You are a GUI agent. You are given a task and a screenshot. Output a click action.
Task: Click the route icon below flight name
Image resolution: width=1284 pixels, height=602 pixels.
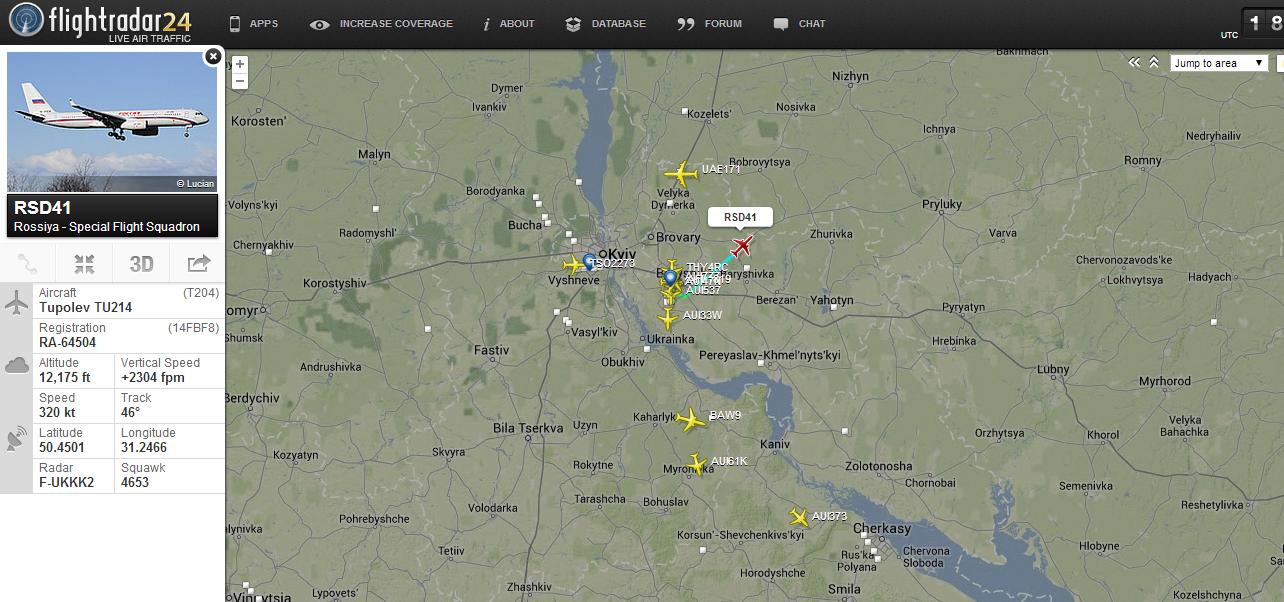28,264
